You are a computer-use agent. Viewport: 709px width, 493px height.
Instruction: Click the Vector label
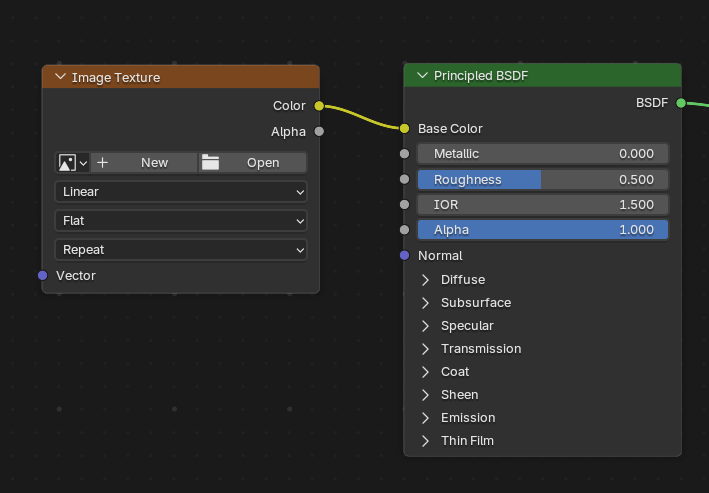(76, 276)
